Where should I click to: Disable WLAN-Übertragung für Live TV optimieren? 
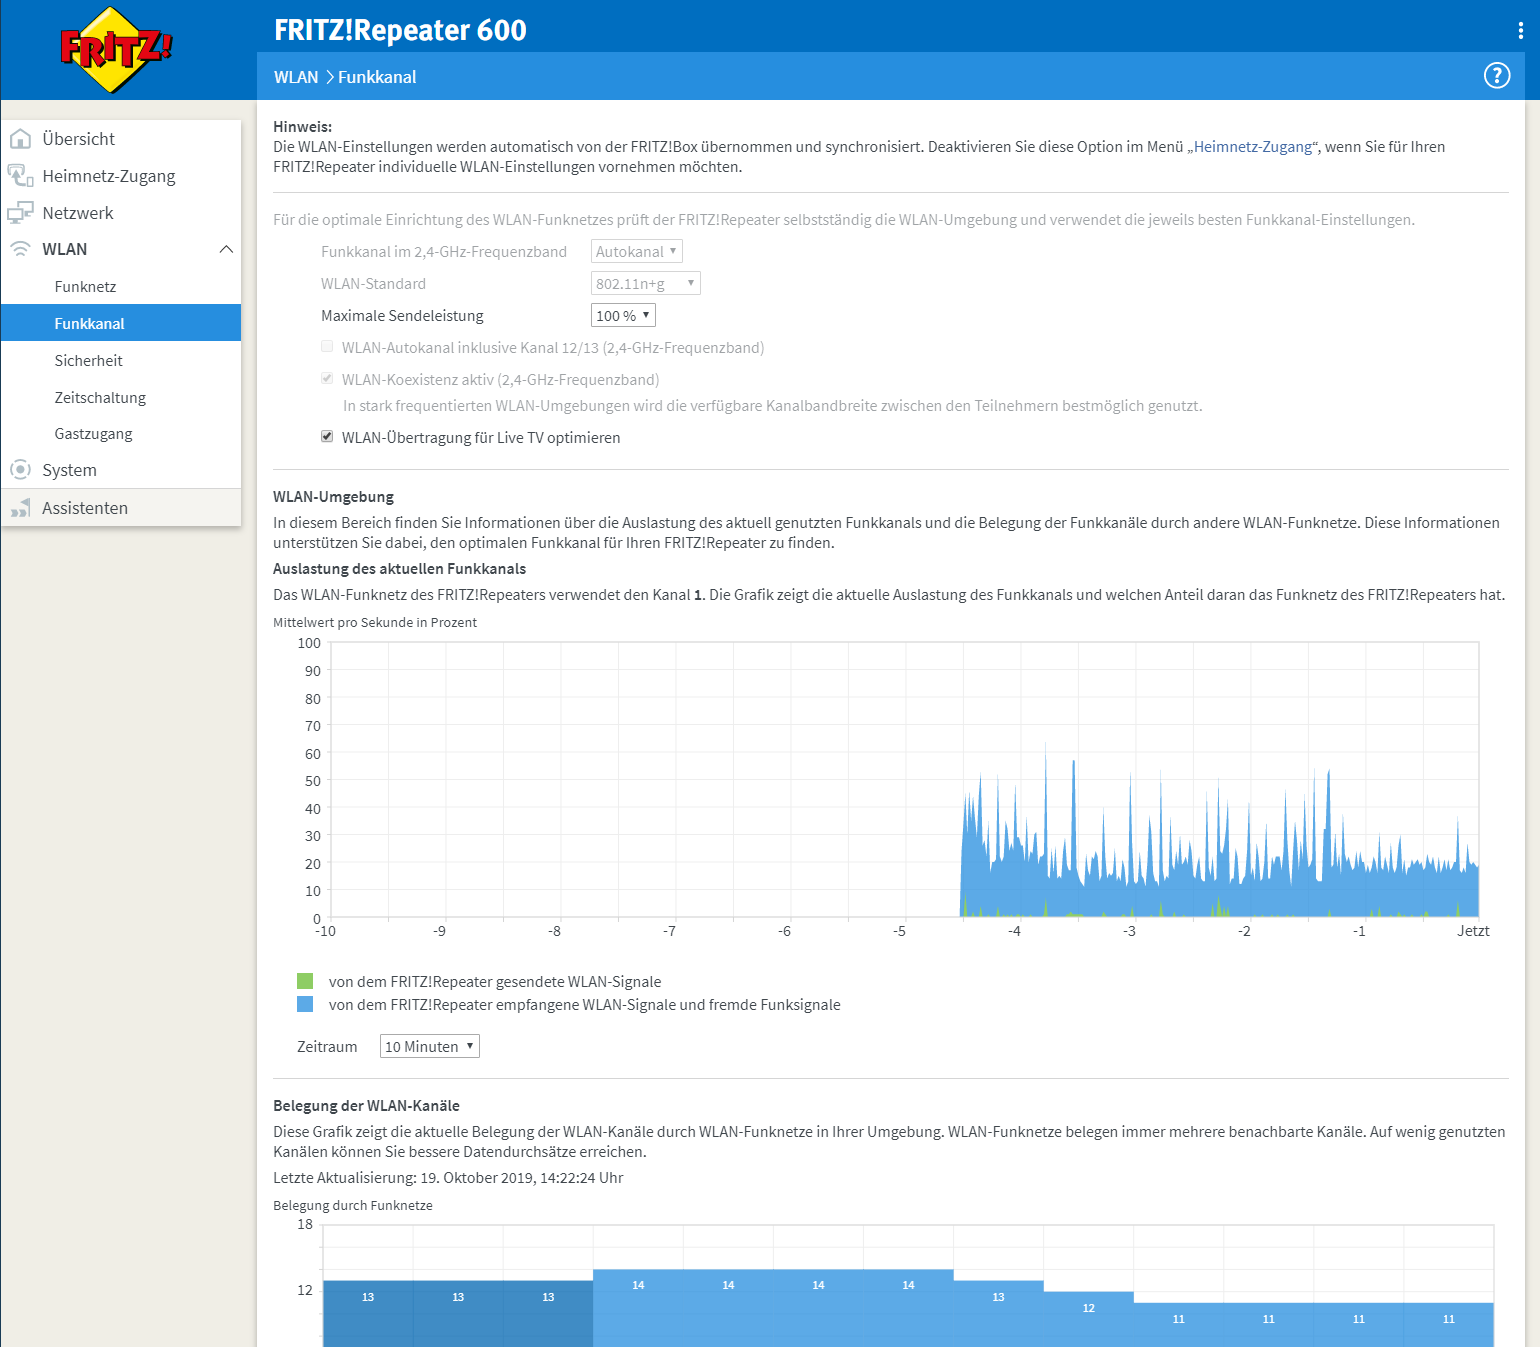click(x=327, y=437)
